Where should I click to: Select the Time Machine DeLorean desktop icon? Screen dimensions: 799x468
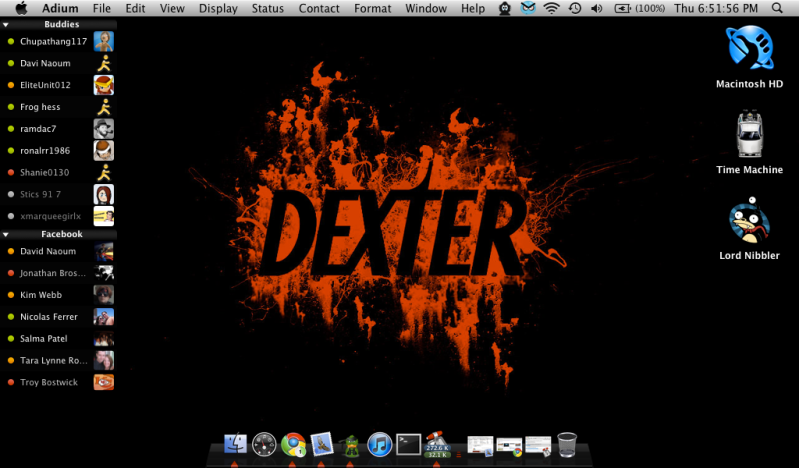coord(749,134)
